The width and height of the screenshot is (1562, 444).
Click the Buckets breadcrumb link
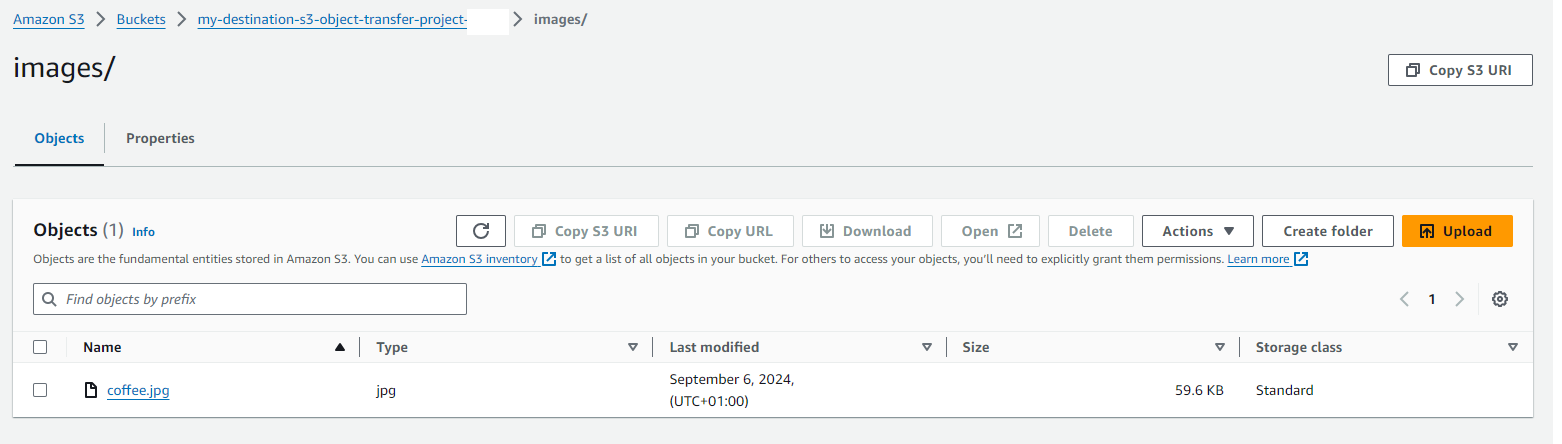point(141,20)
